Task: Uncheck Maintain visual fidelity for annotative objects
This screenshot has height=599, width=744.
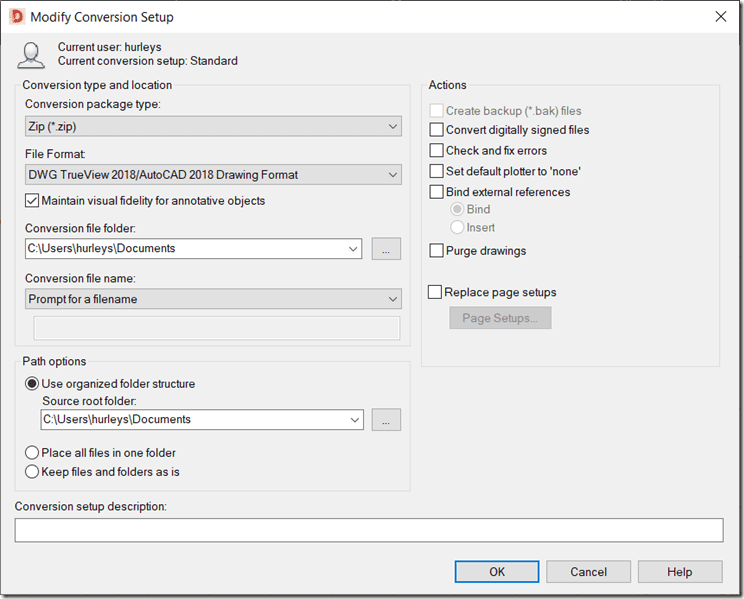Action: [x=33, y=201]
